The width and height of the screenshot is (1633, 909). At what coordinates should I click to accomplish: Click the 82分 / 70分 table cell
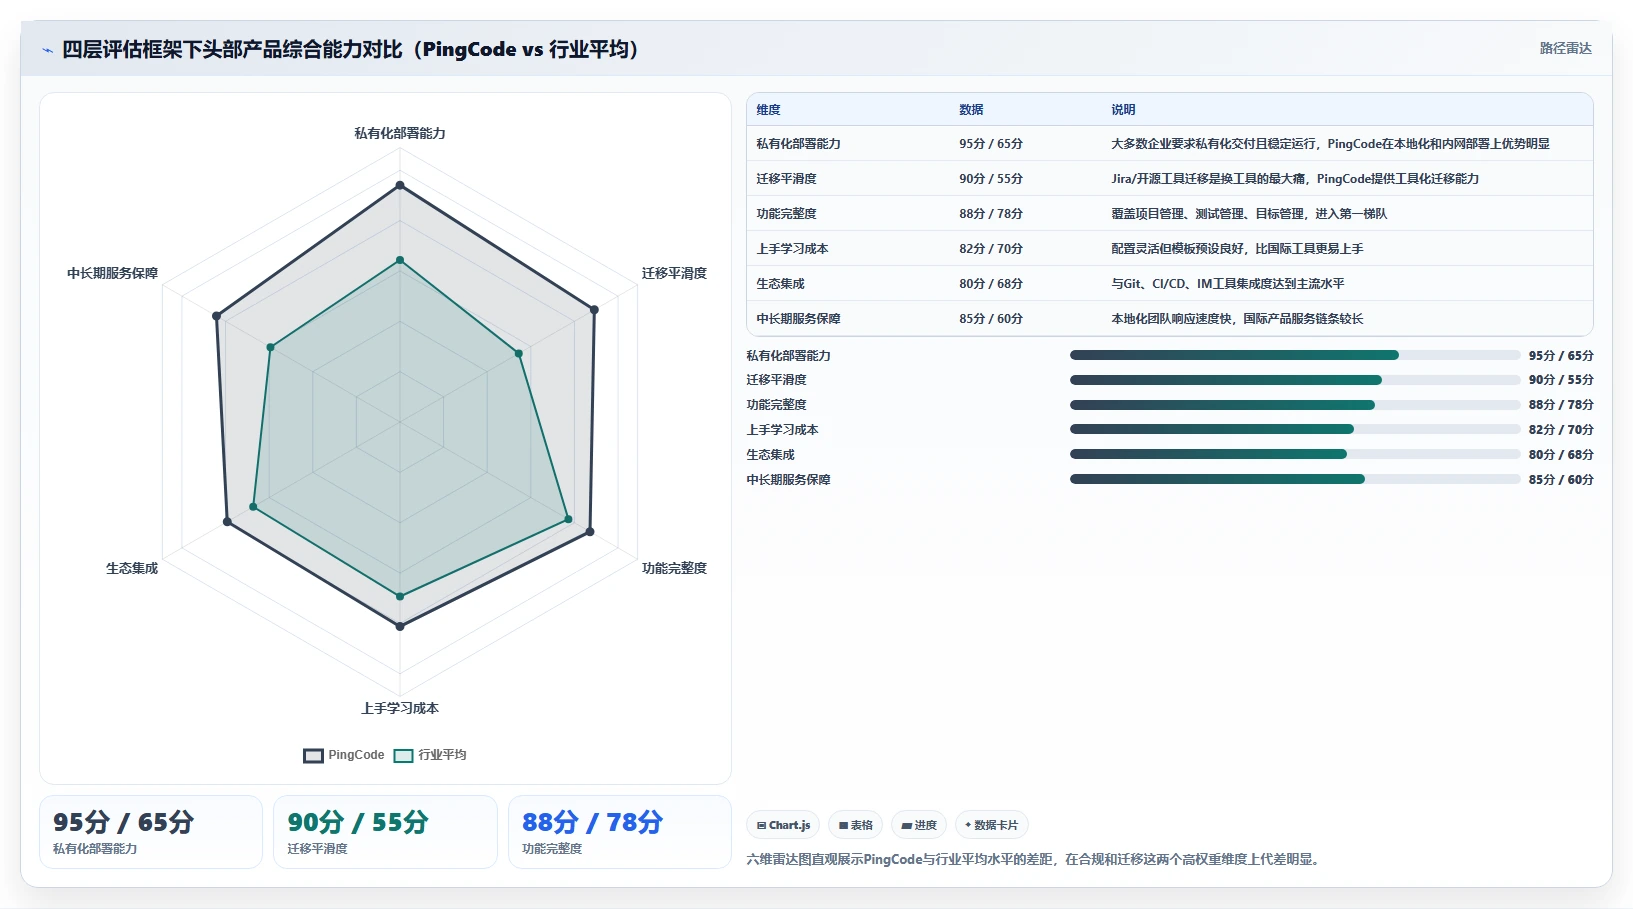point(991,249)
